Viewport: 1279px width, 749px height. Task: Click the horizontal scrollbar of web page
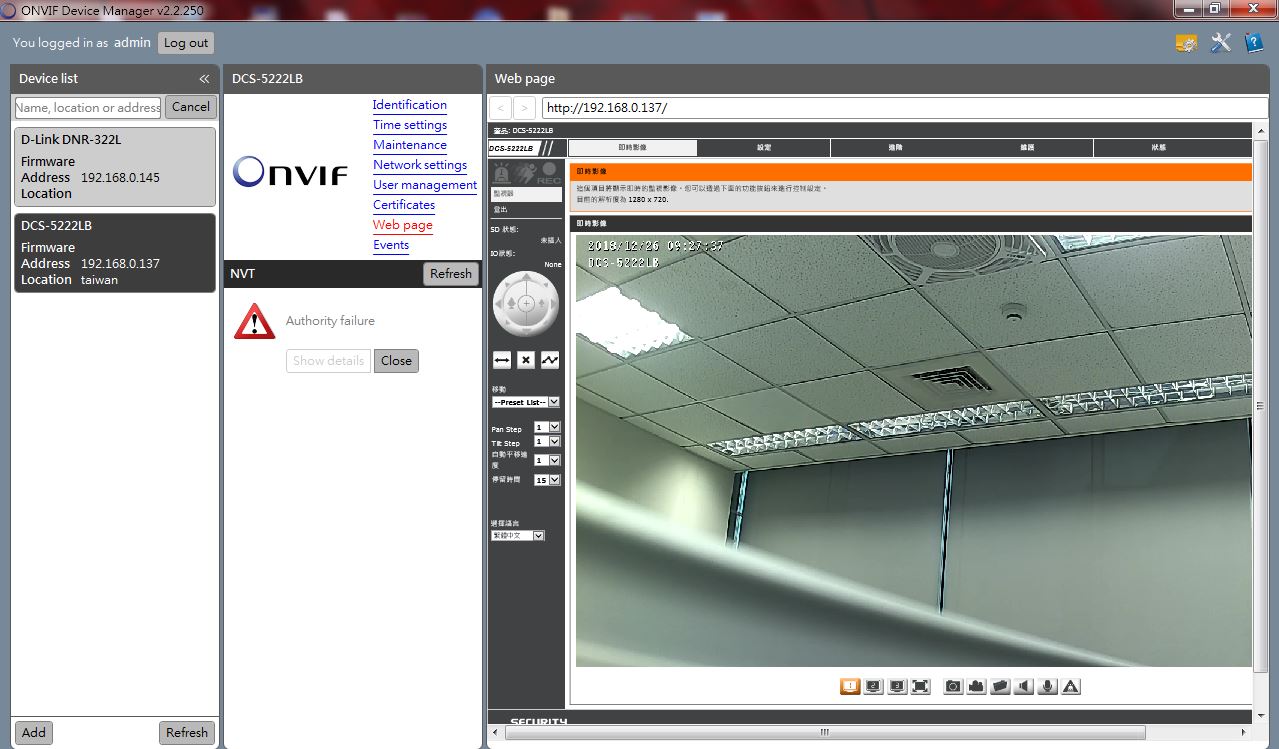pyautogui.click(x=824, y=733)
